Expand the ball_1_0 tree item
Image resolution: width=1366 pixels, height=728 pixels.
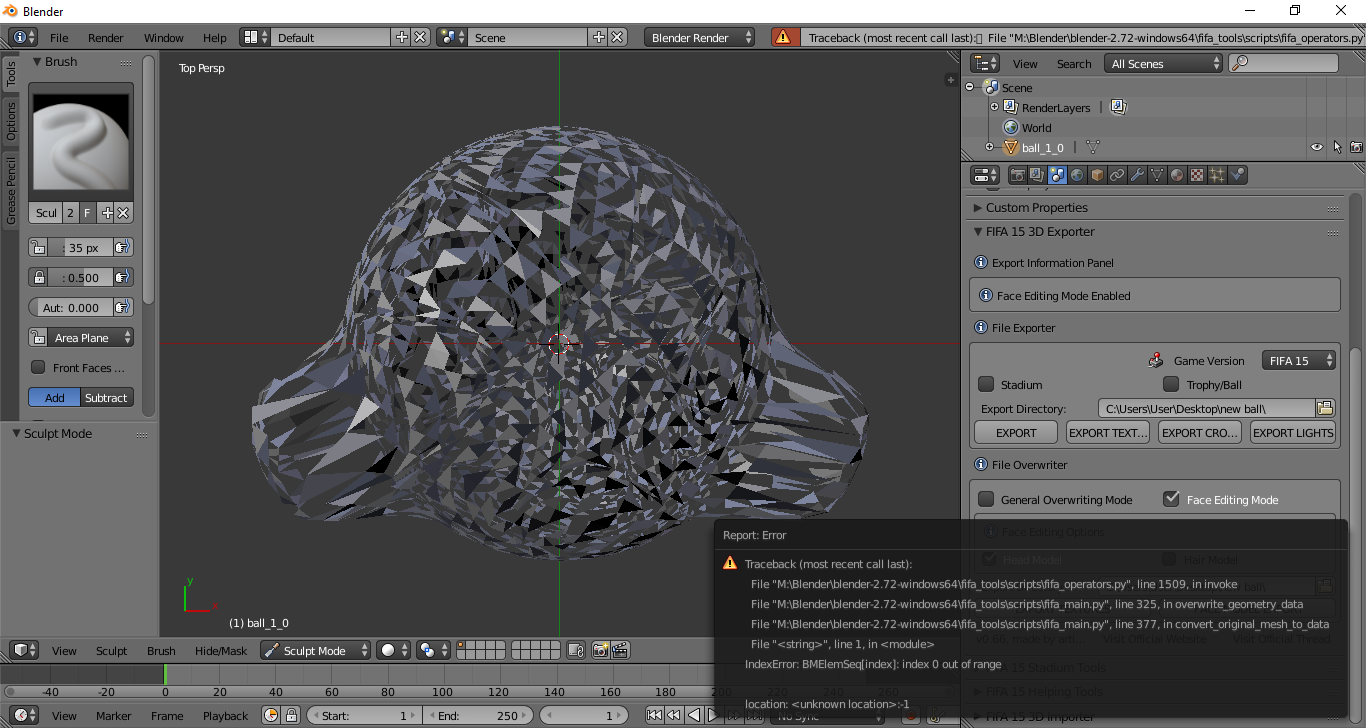tap(990, 147)
